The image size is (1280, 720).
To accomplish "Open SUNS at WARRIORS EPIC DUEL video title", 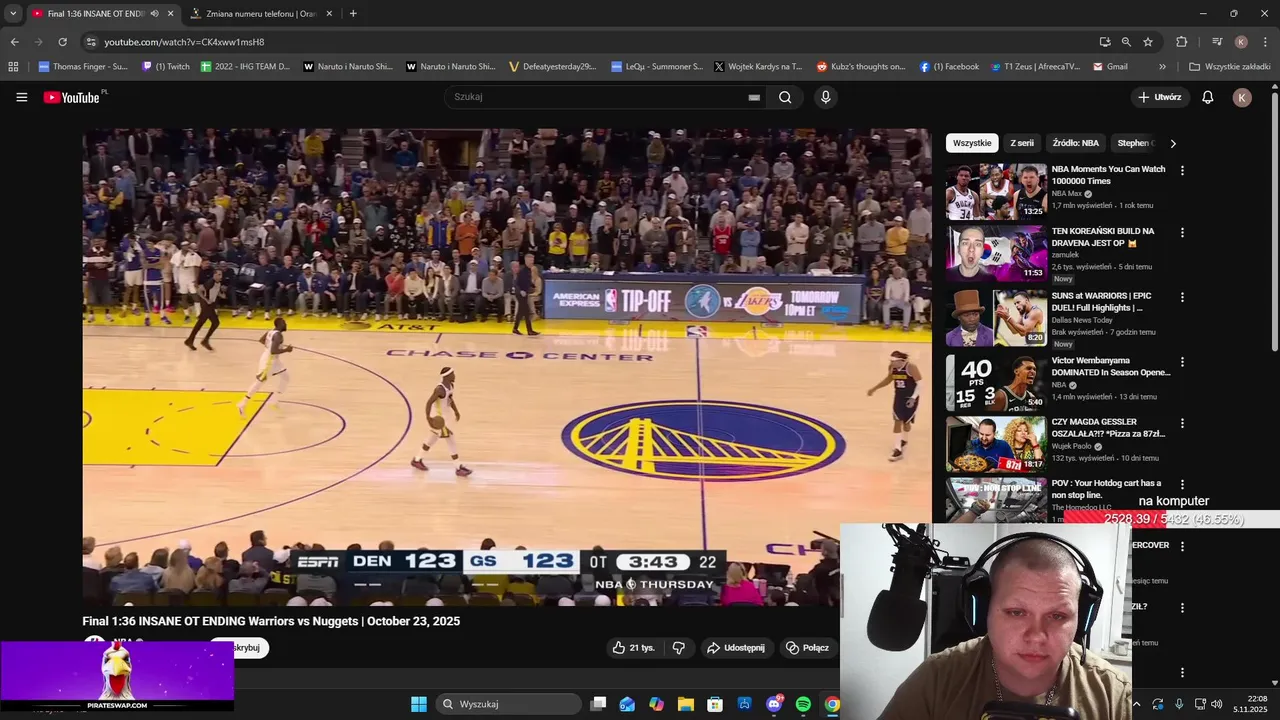I will (1101, 302).
